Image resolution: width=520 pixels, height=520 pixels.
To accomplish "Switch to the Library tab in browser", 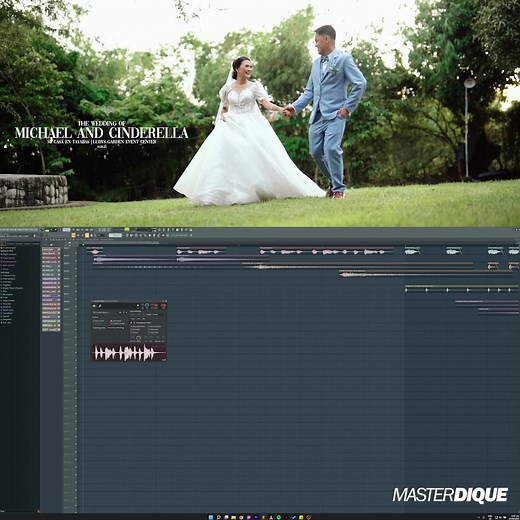I will (27, 243).
